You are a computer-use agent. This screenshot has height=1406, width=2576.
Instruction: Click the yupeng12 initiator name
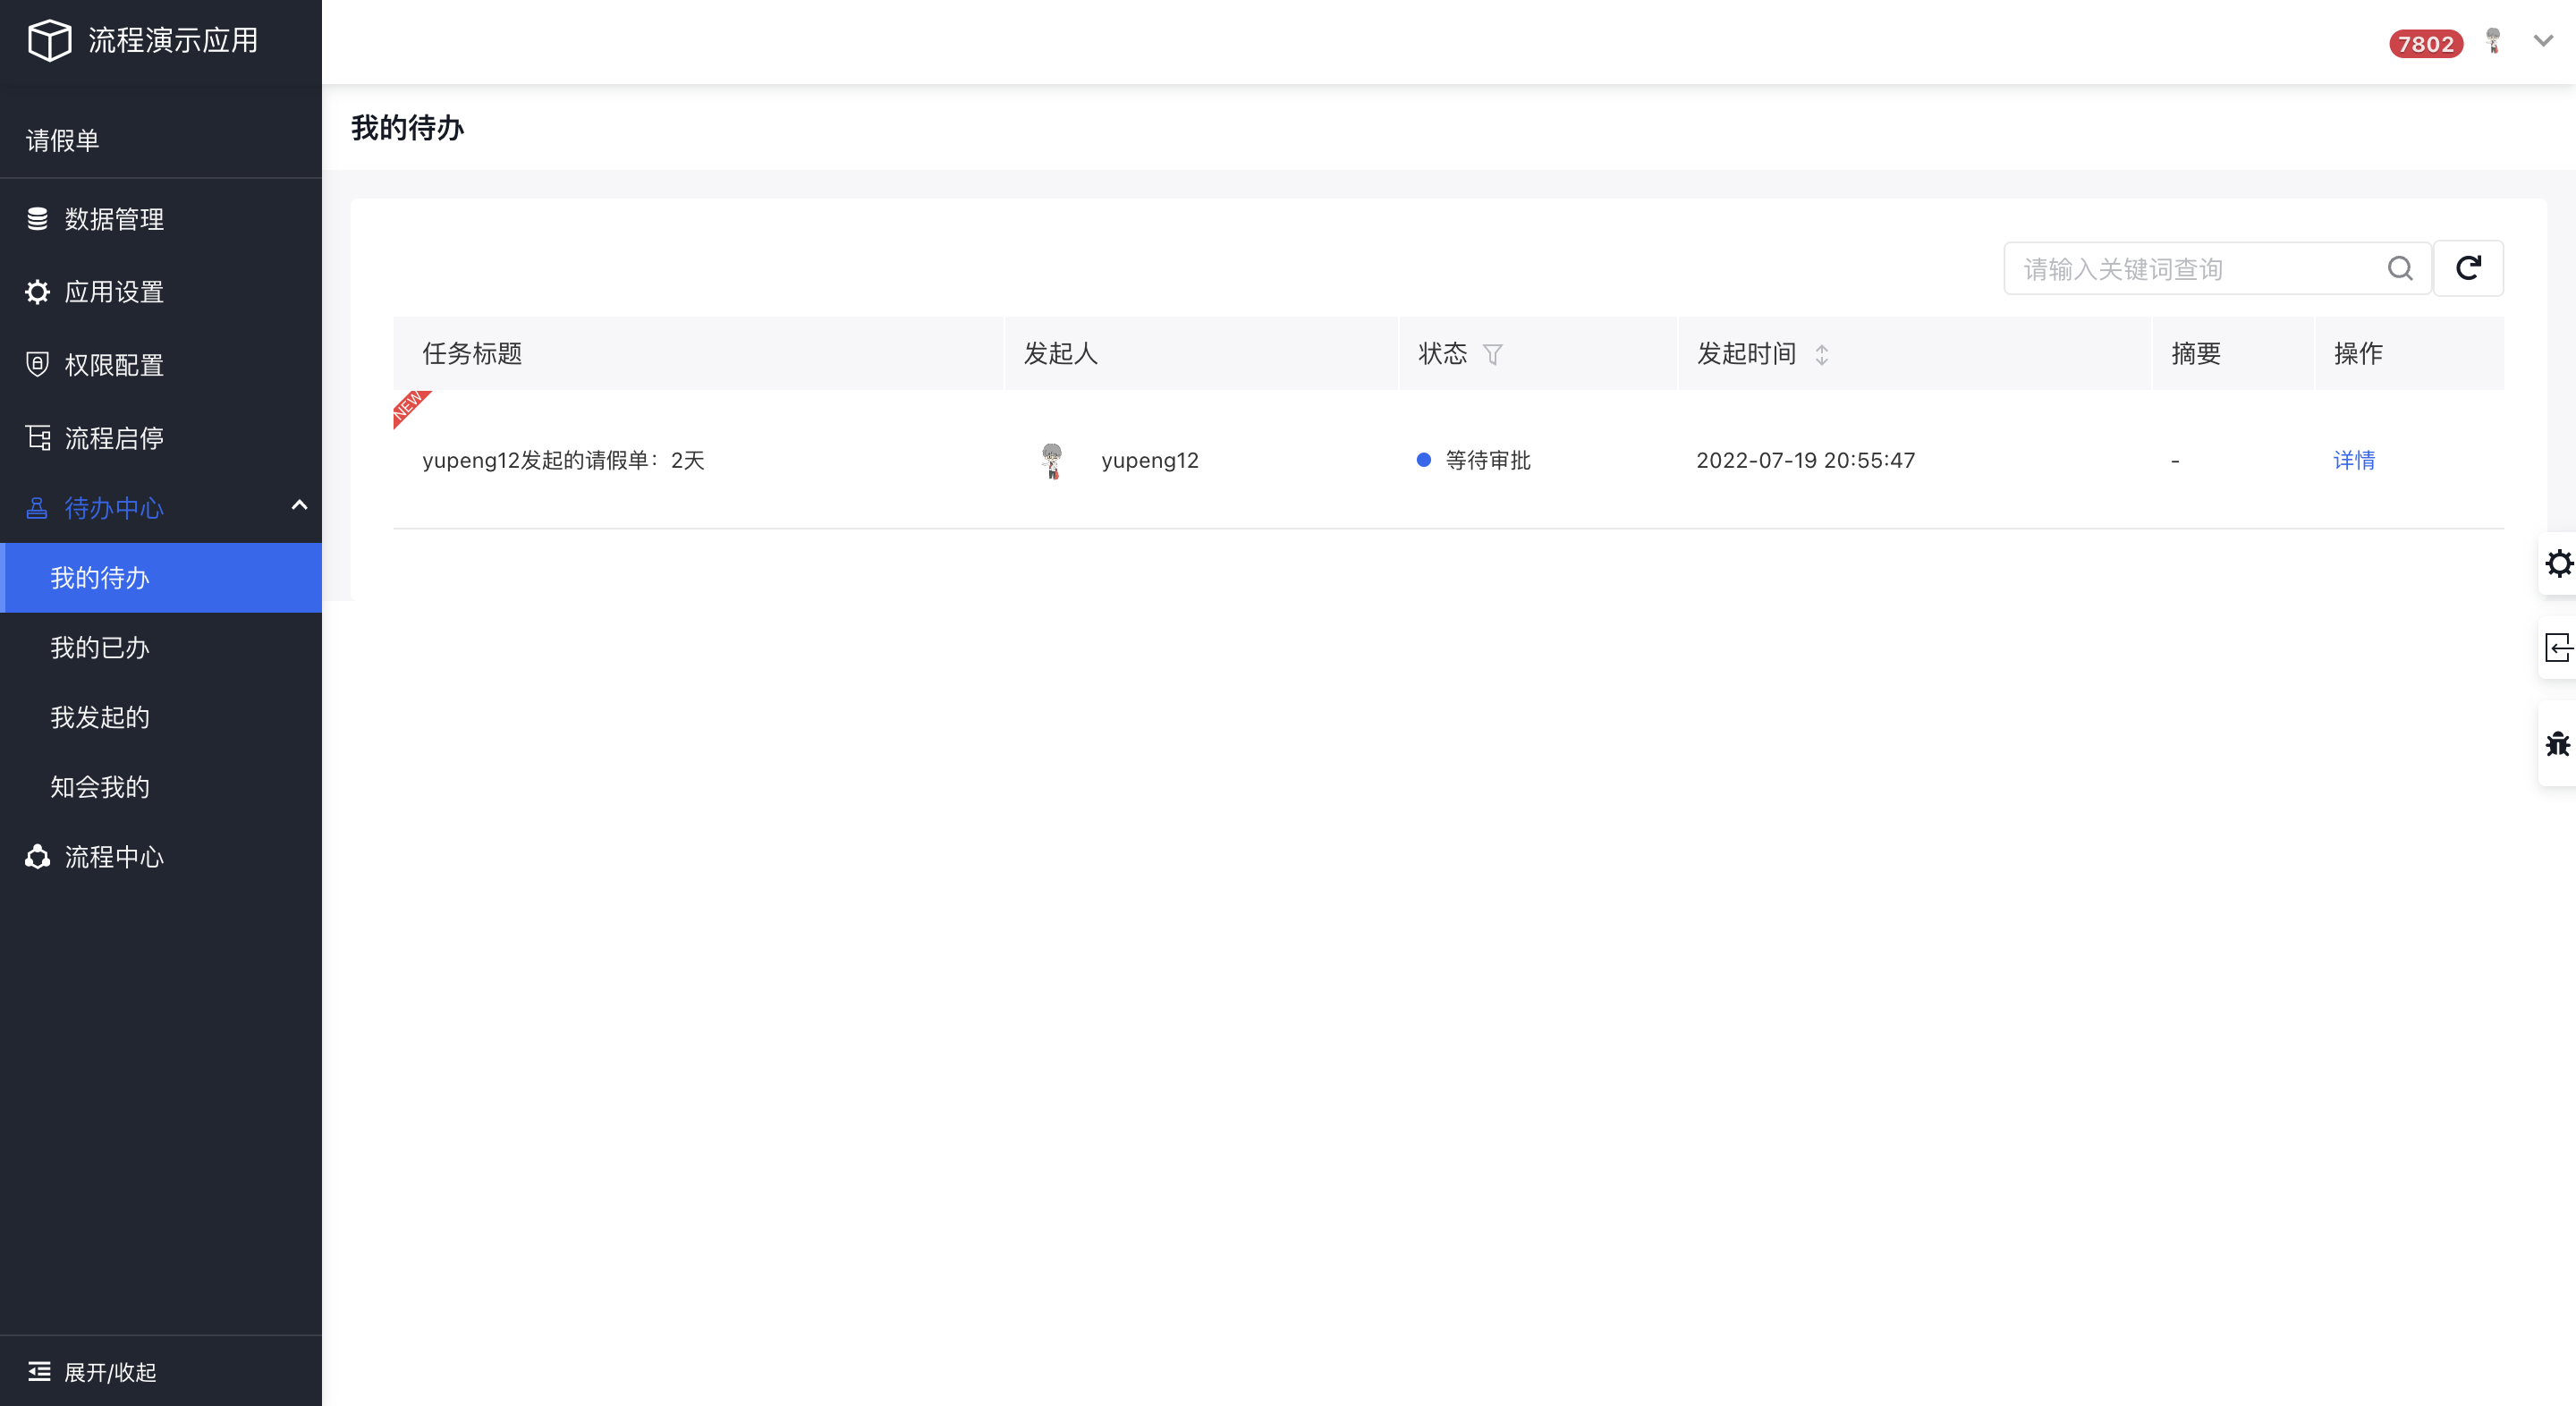tap(1150, 460)
